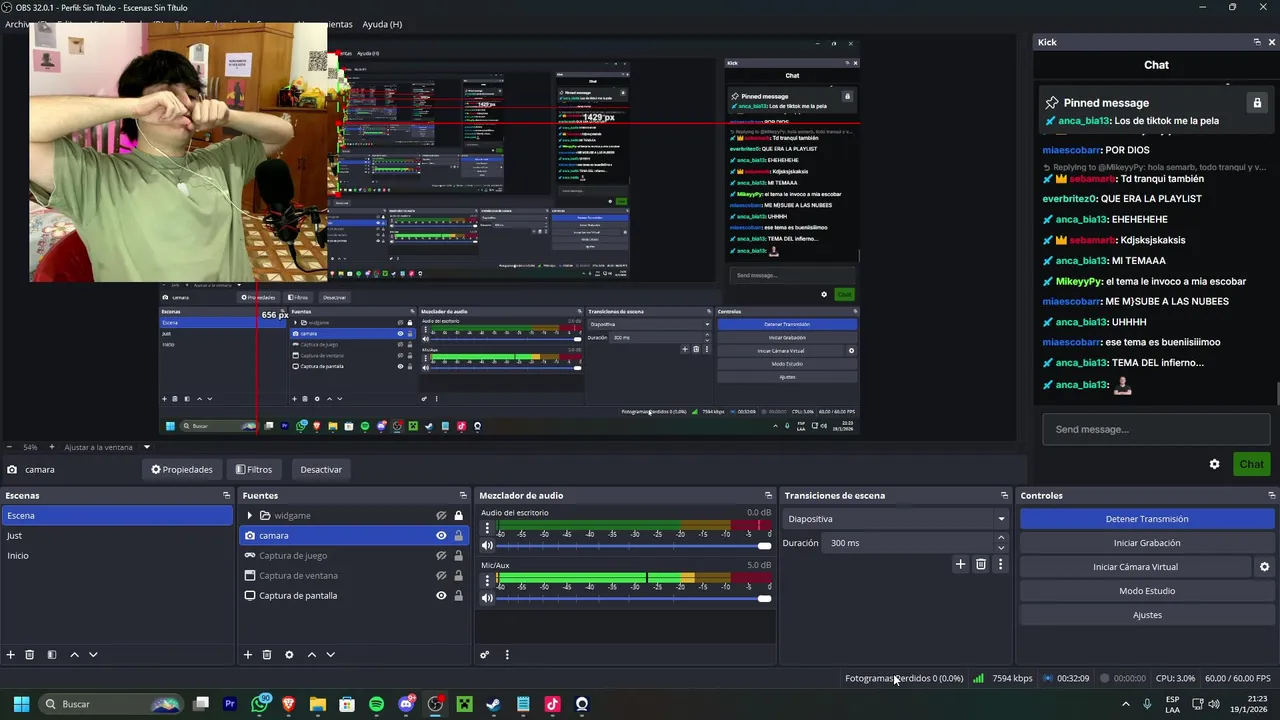Image resolution: width=1280 pixels, height=720 pixels.
Task: Move source down arrow in Fuentes toolbar
Action: pyautogui.click(x=330, y=655)
